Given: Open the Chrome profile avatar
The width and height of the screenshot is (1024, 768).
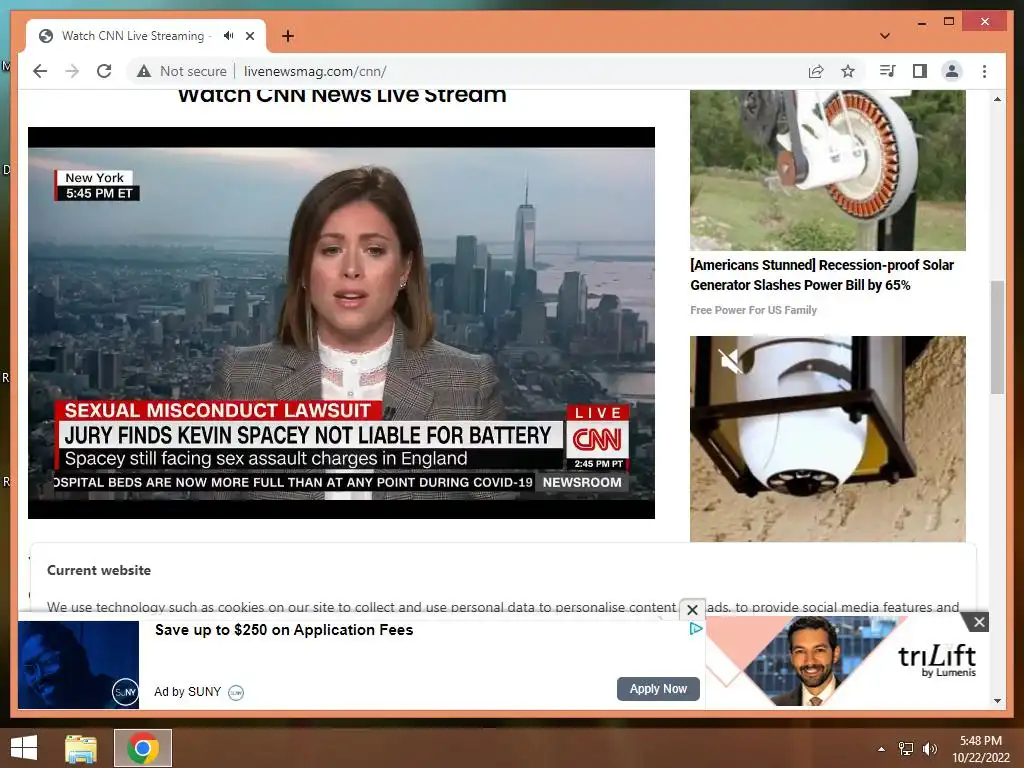Looking at the screenshot, I should 952,71.
